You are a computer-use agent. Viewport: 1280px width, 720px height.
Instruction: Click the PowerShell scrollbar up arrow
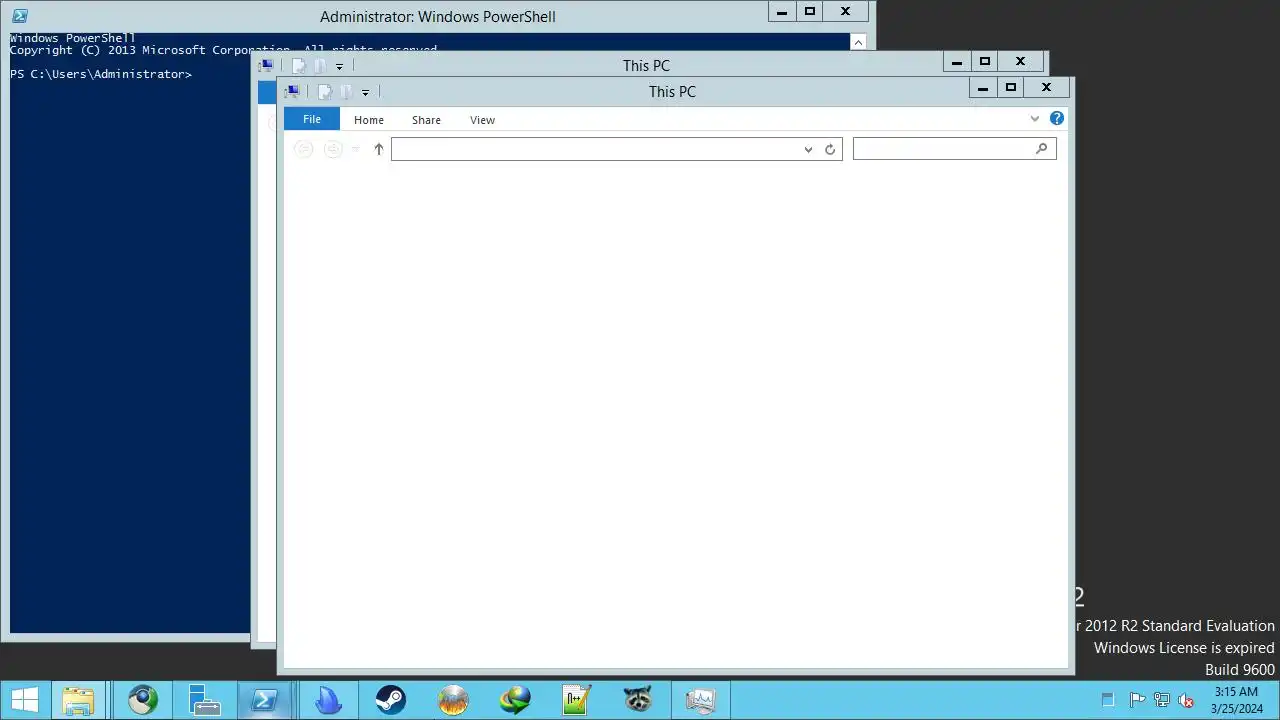[858, 42]
